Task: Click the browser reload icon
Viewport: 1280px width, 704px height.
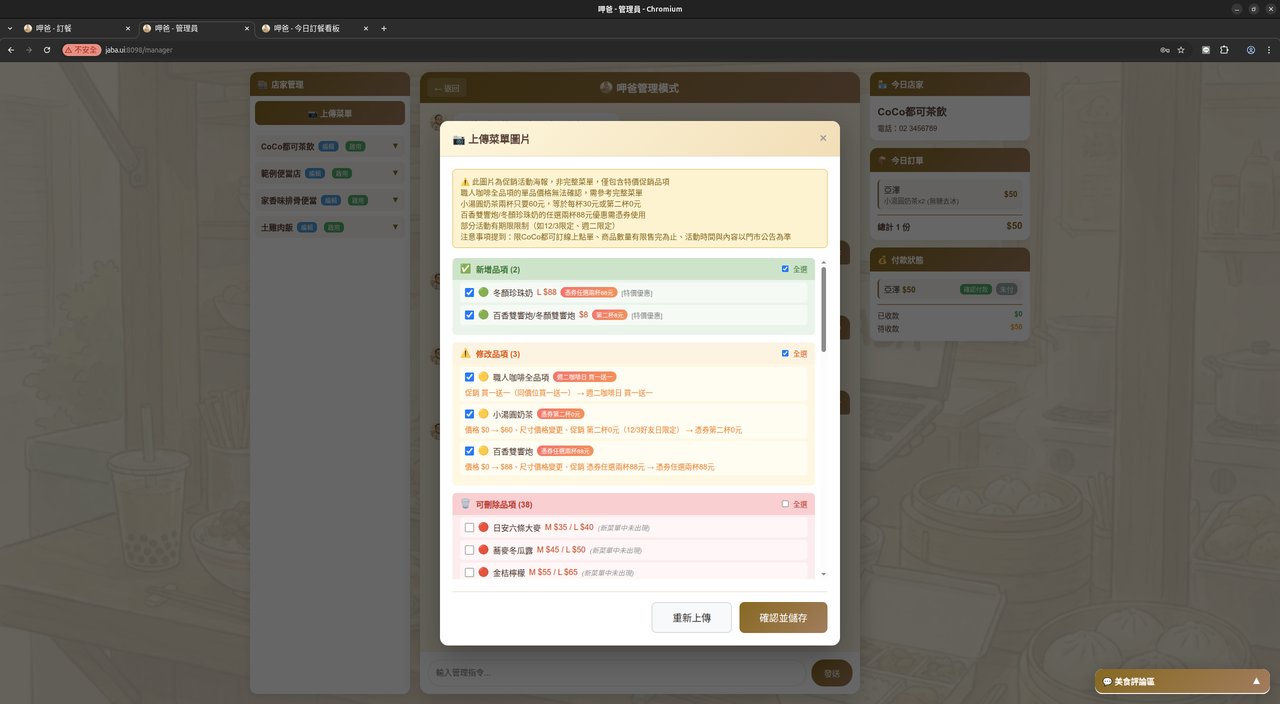Action: [x=47, y=49]
